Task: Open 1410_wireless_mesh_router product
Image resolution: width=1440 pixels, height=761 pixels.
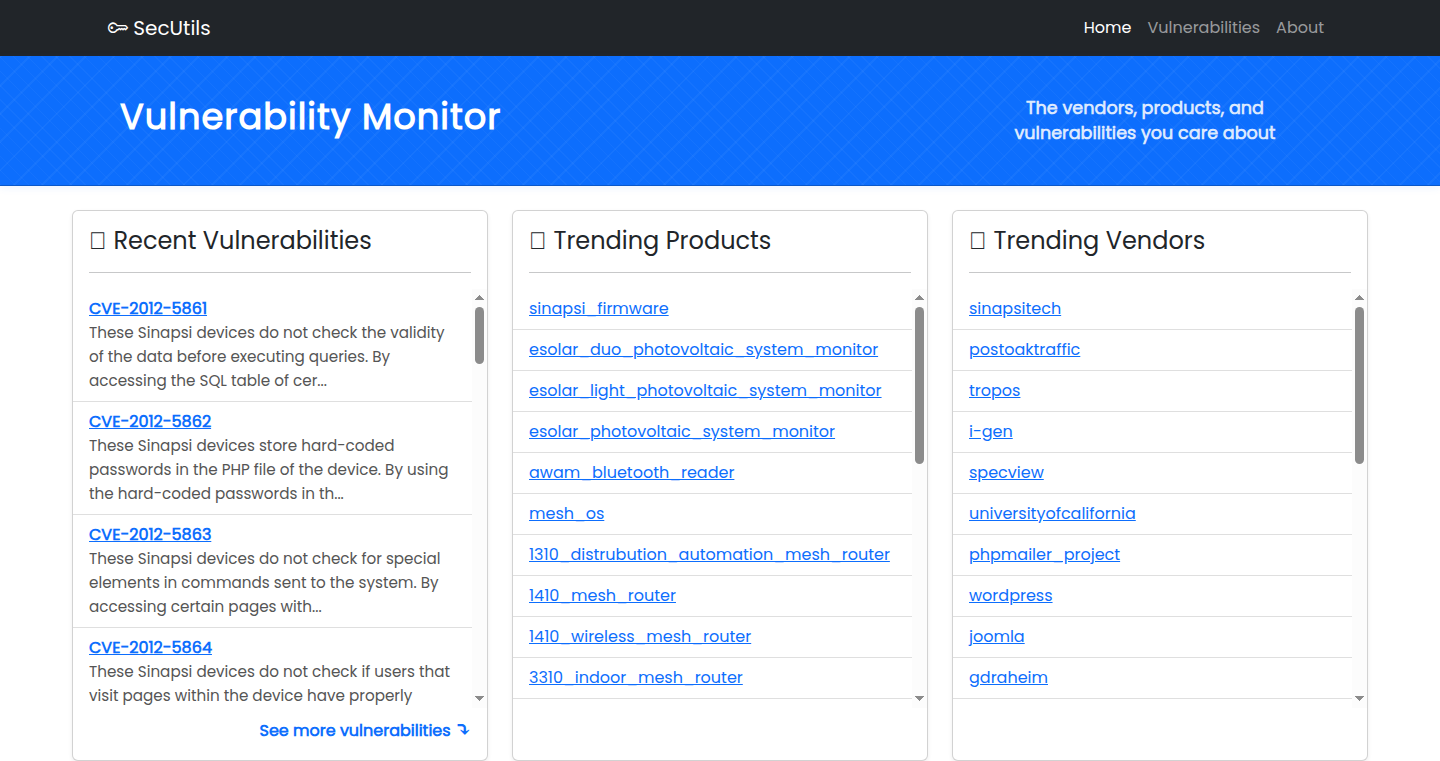Action: (640, 636)
